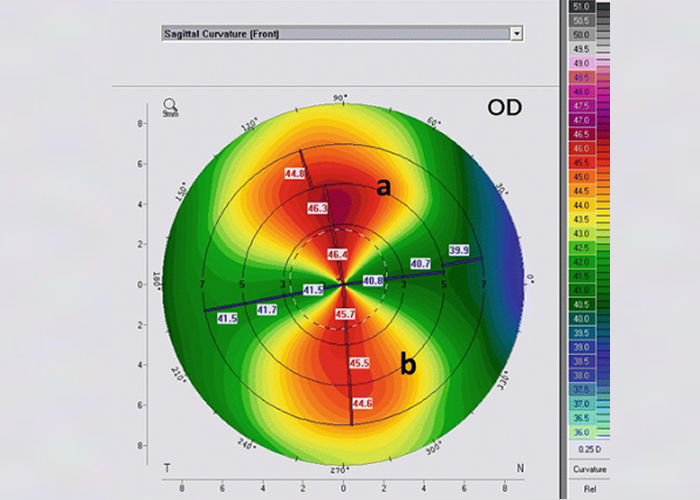Click the 45.5 value on inferior meridian
Viewport: 700px width, 500px height.
coord(358,362)
